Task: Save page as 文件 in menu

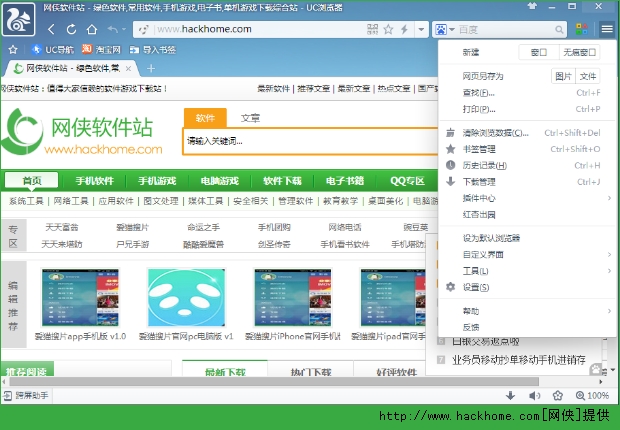Action: pyautogui.click(x=588, y=76)
